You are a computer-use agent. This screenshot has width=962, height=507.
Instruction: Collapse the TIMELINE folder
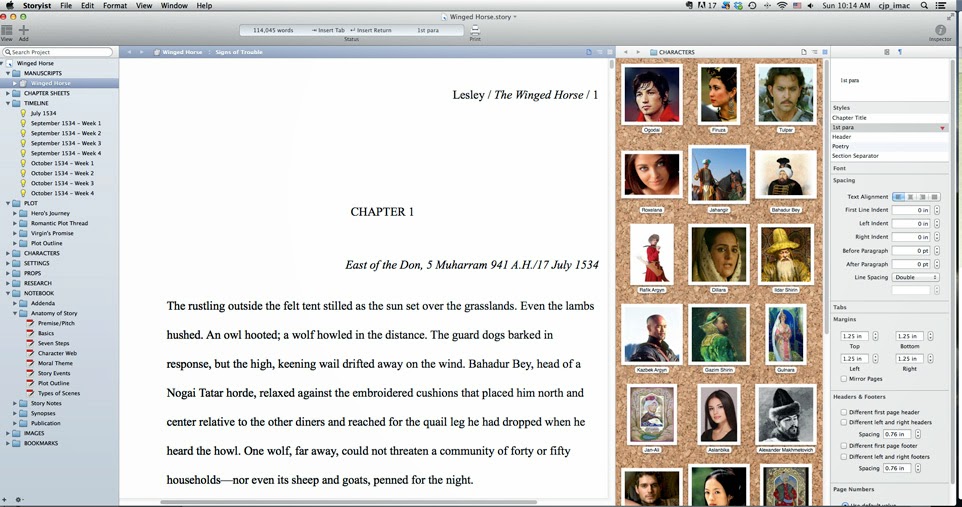(8, 103)
